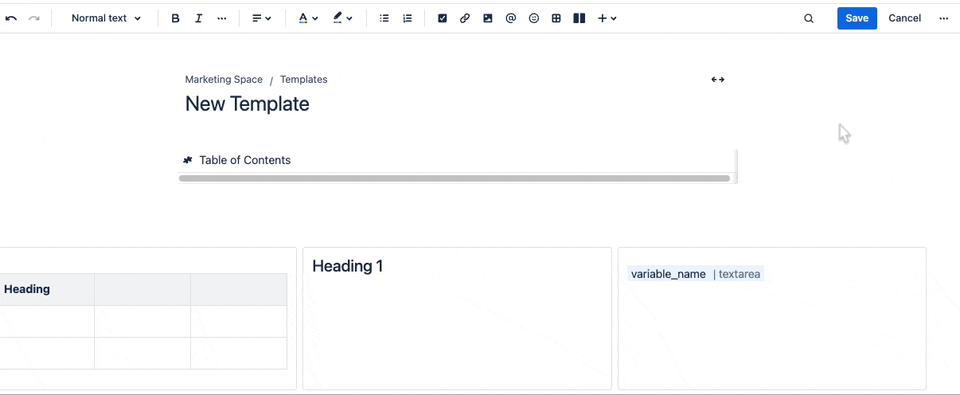
Task: Open the Templates breadcrumb link
Action: [x=304, y=80]
